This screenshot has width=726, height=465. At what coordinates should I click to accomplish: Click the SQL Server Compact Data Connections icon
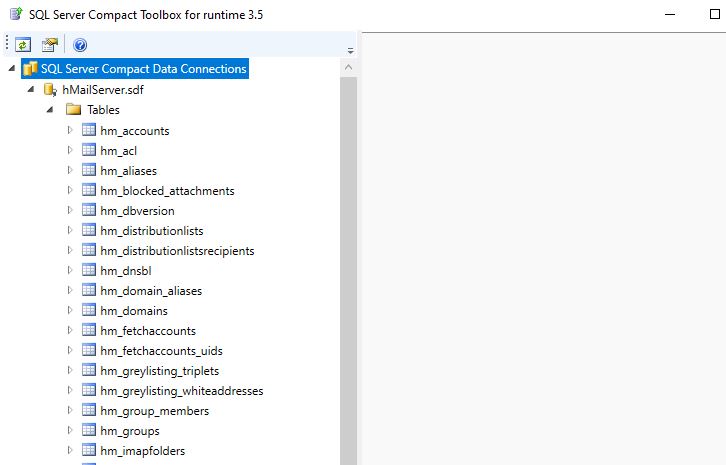tap(30, 69)
